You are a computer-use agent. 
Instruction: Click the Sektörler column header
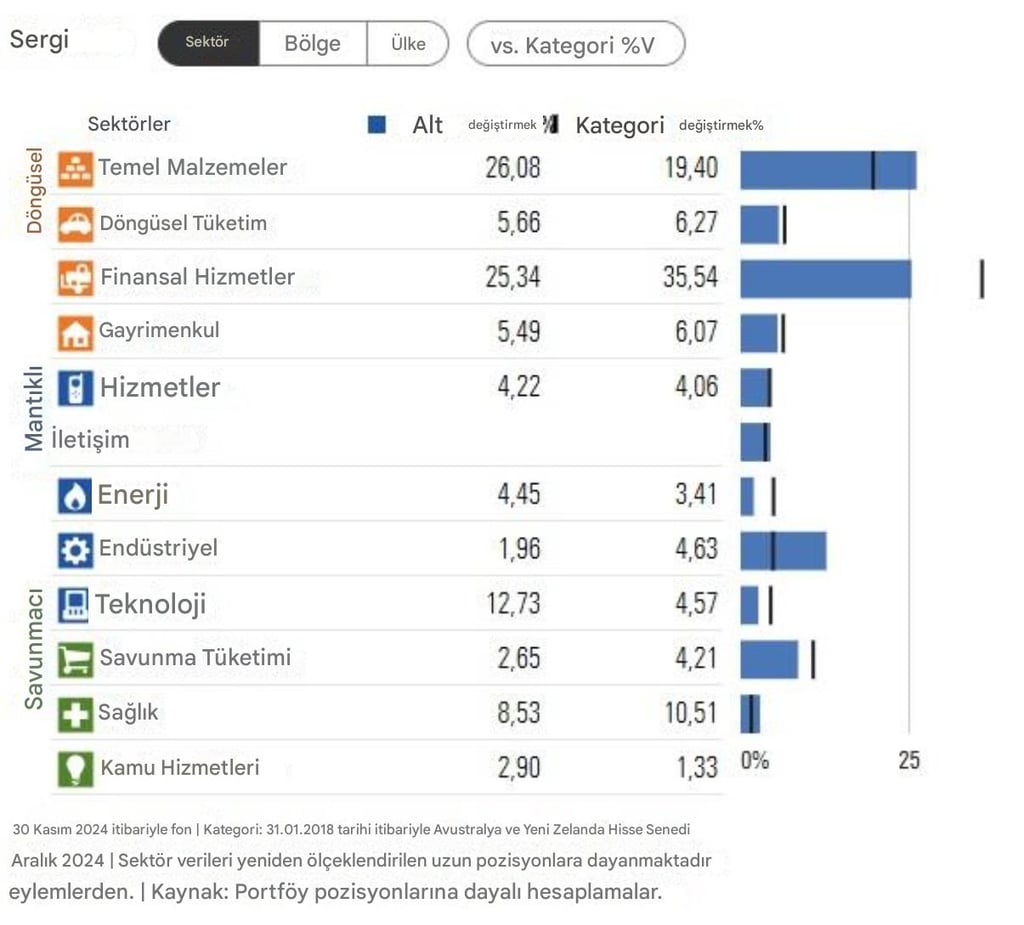point(129,124)
